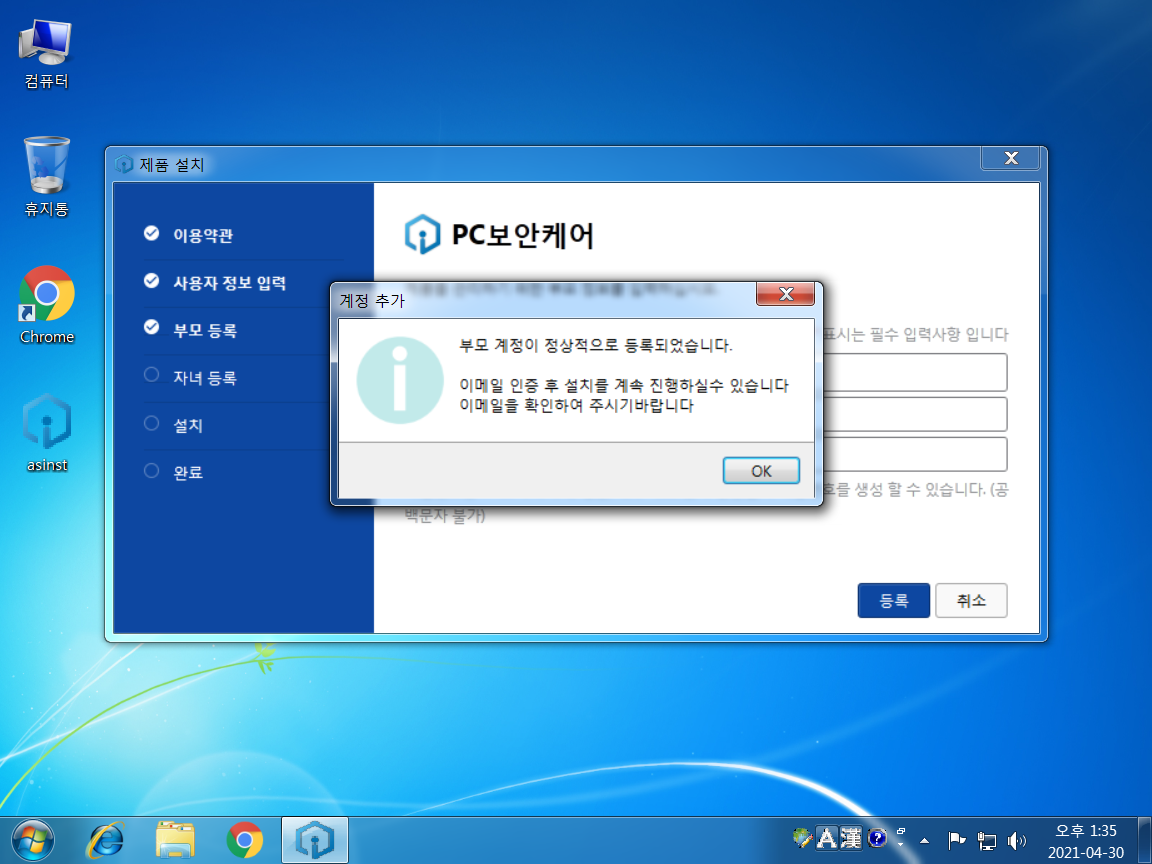Click the taskbar clock 오후 1:35
Image resolution: width=1152 pixels, height=864 pixels.
click(1085, 831)
